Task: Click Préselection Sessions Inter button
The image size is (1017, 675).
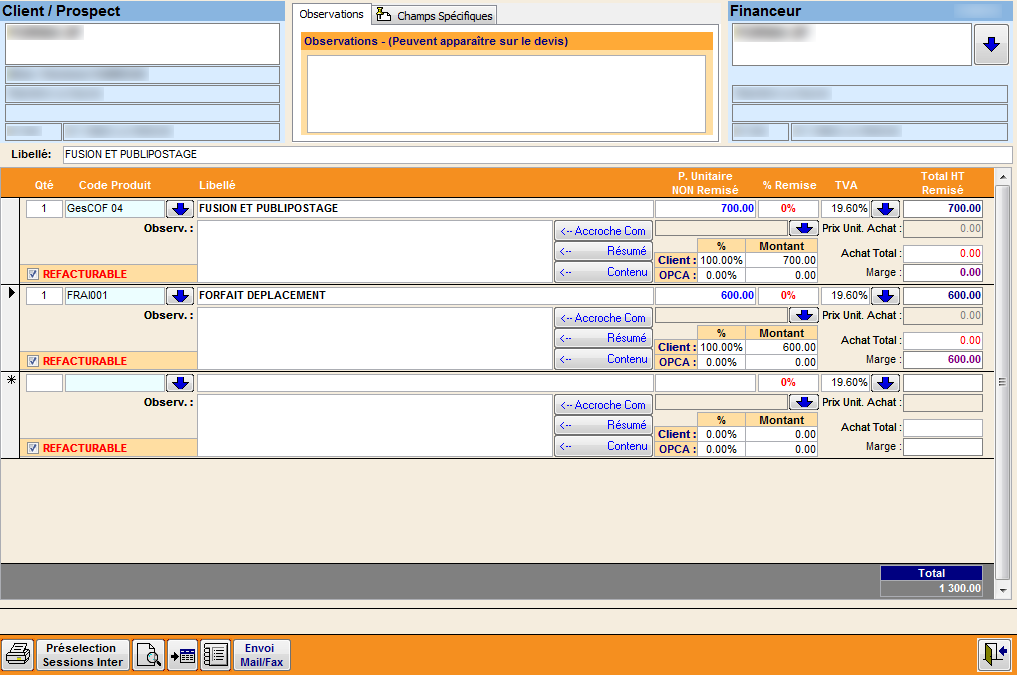Action: coord(83,655)
